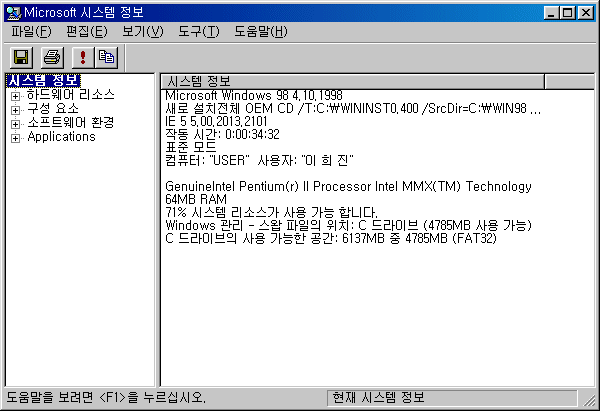Expand the 소프트웨어 환경 tree node
The height and width of the screenshot is (411, 600).
(x=15, y=124)
